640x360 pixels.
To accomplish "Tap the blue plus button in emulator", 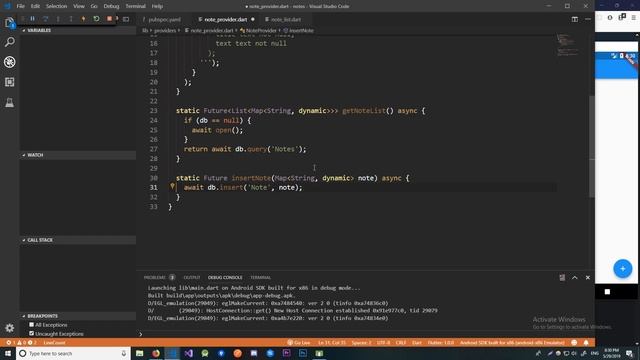I will pos(622,269).
